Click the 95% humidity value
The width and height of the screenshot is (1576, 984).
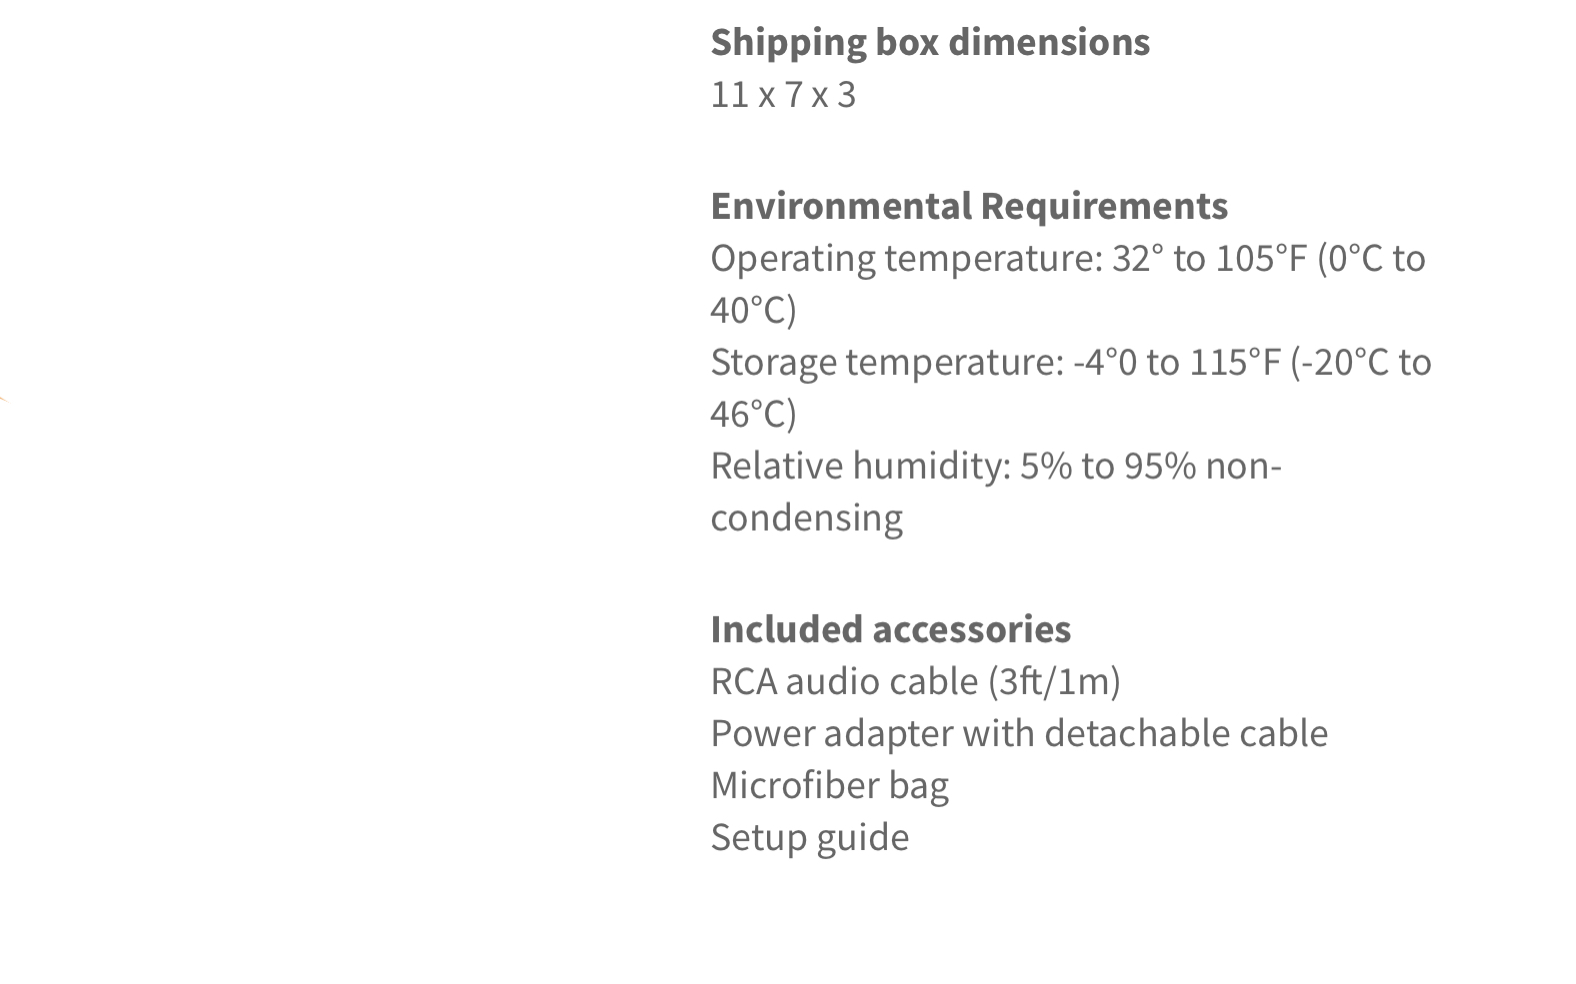pos(1160,466)
